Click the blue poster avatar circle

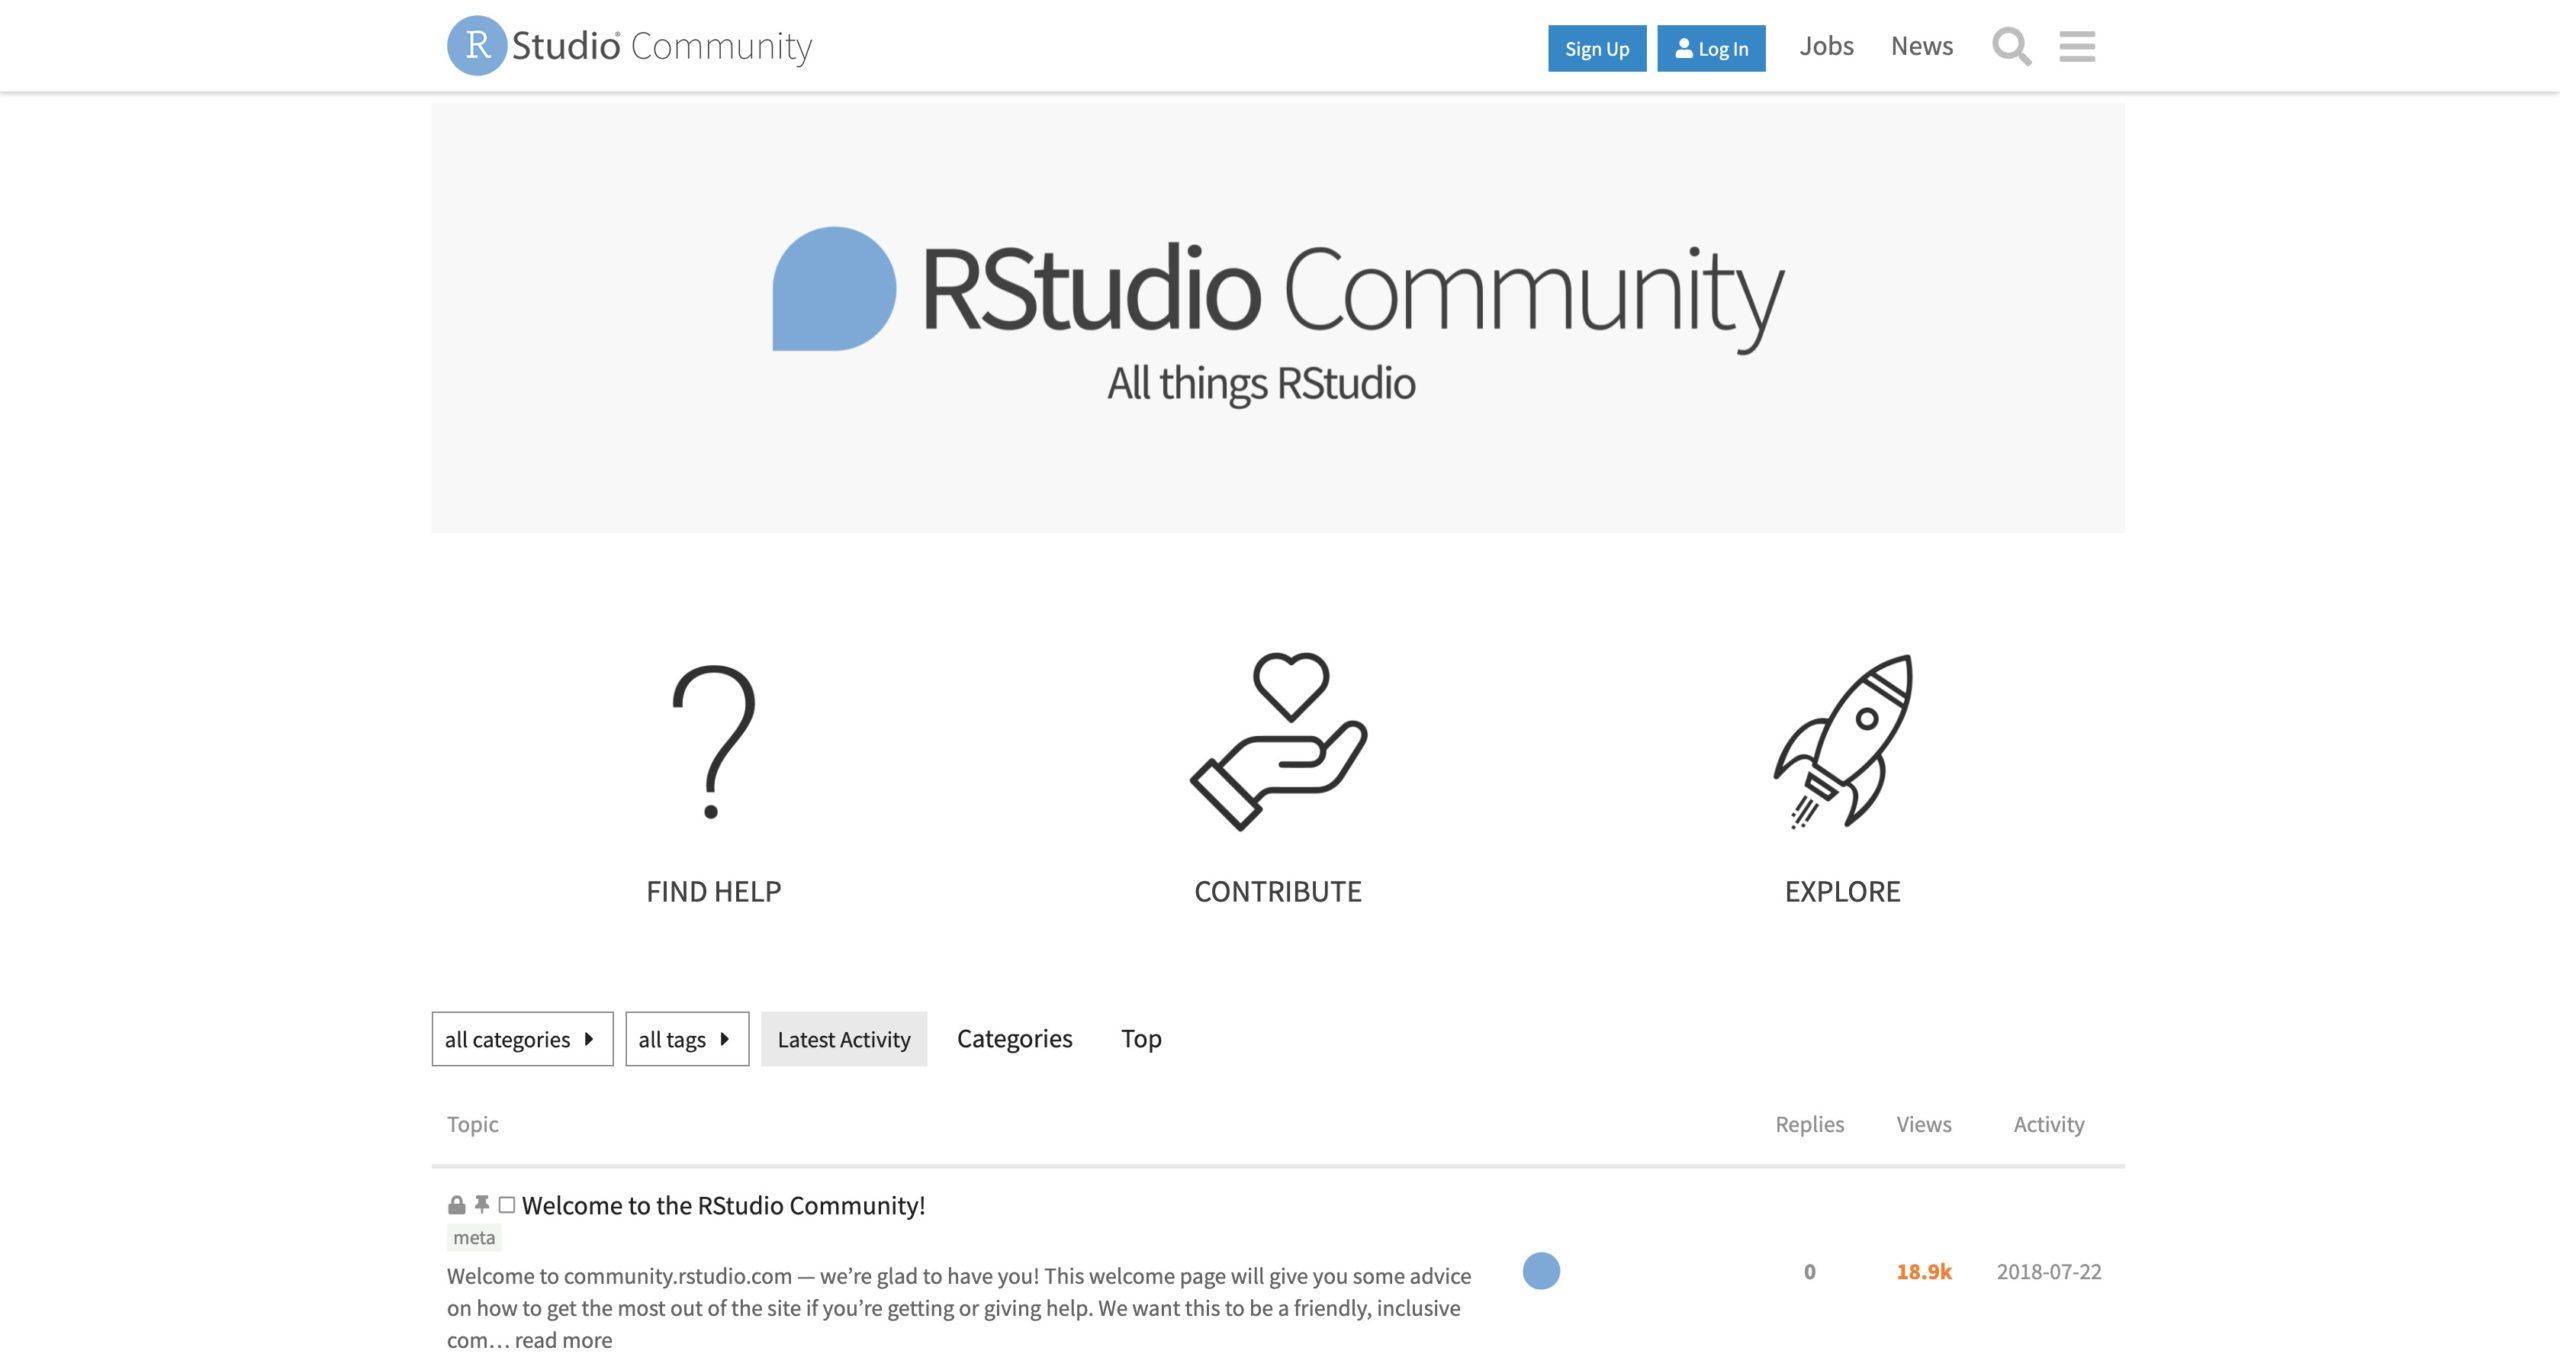[1541, 1271]
